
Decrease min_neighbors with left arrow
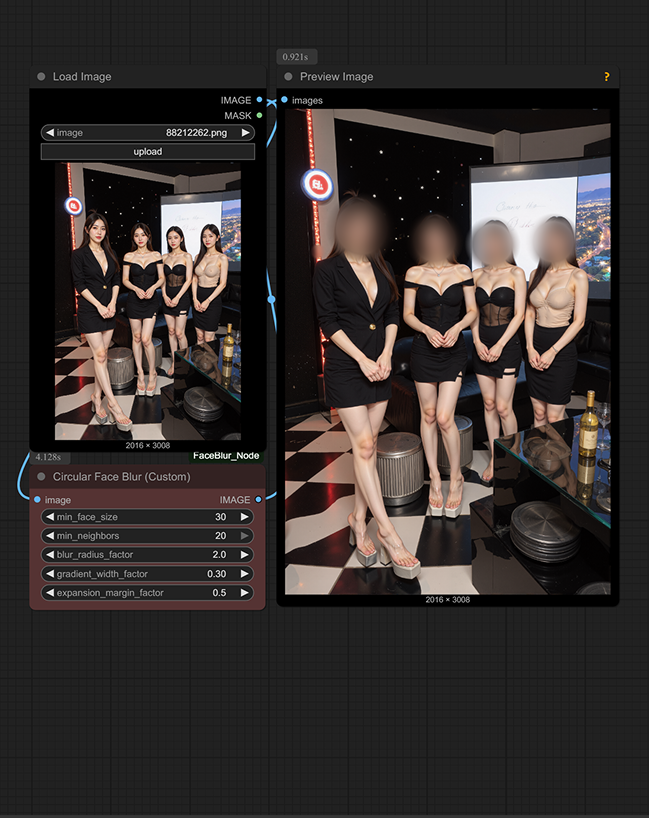[50, 535]
